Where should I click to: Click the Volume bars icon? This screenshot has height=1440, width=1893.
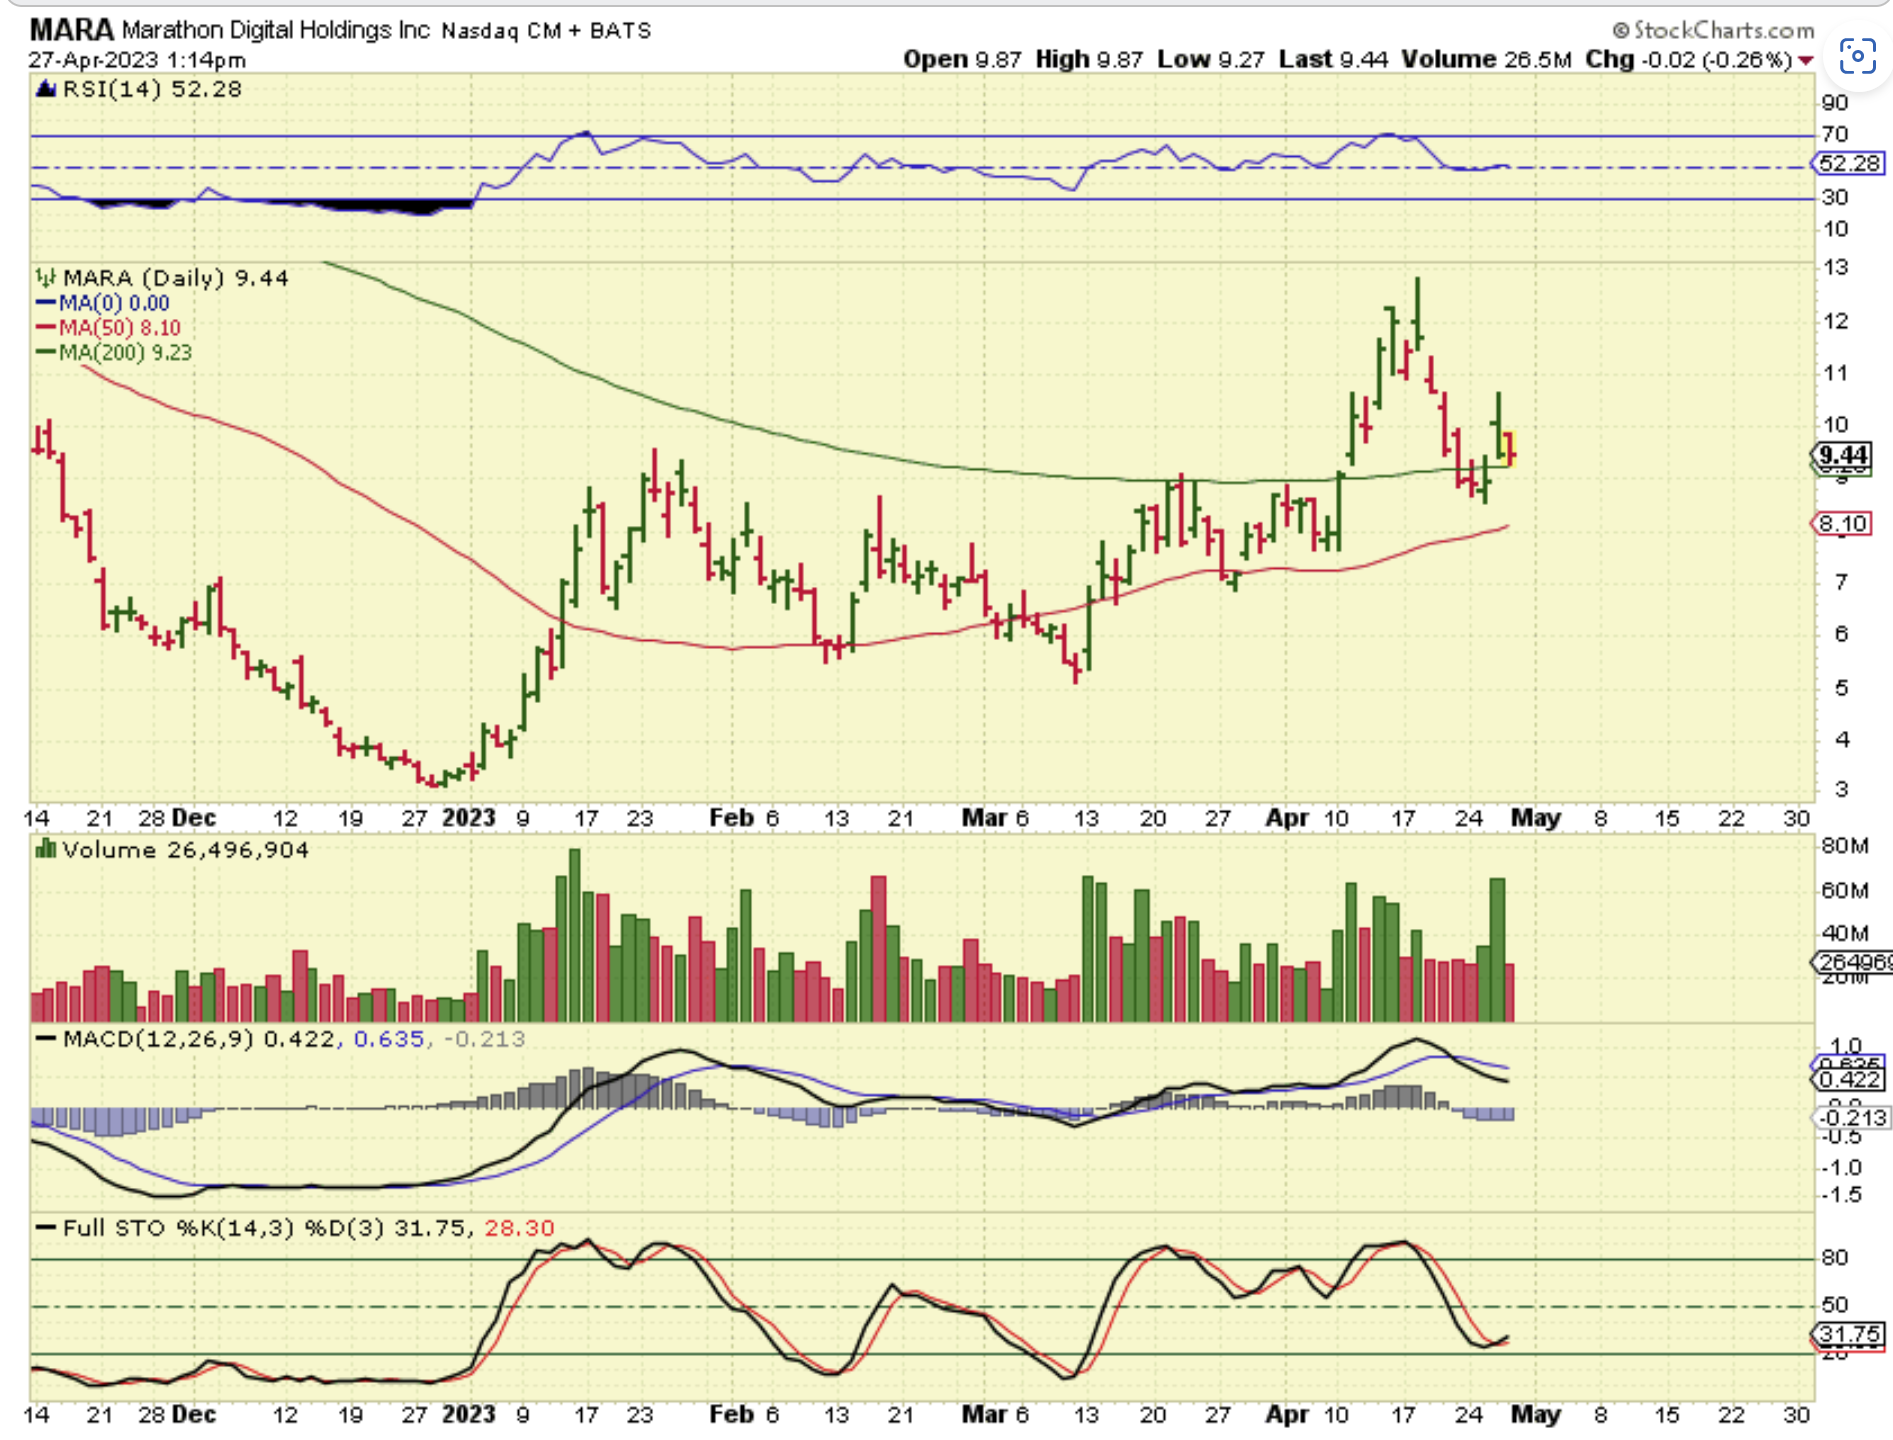tap(46, 849)
